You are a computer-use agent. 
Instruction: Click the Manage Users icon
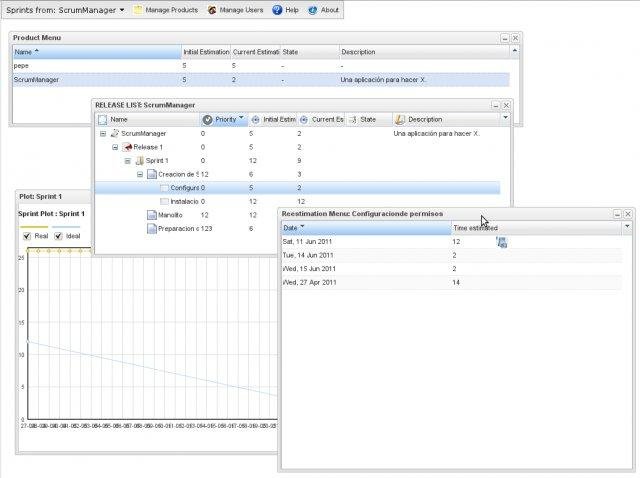pos(212,10)
